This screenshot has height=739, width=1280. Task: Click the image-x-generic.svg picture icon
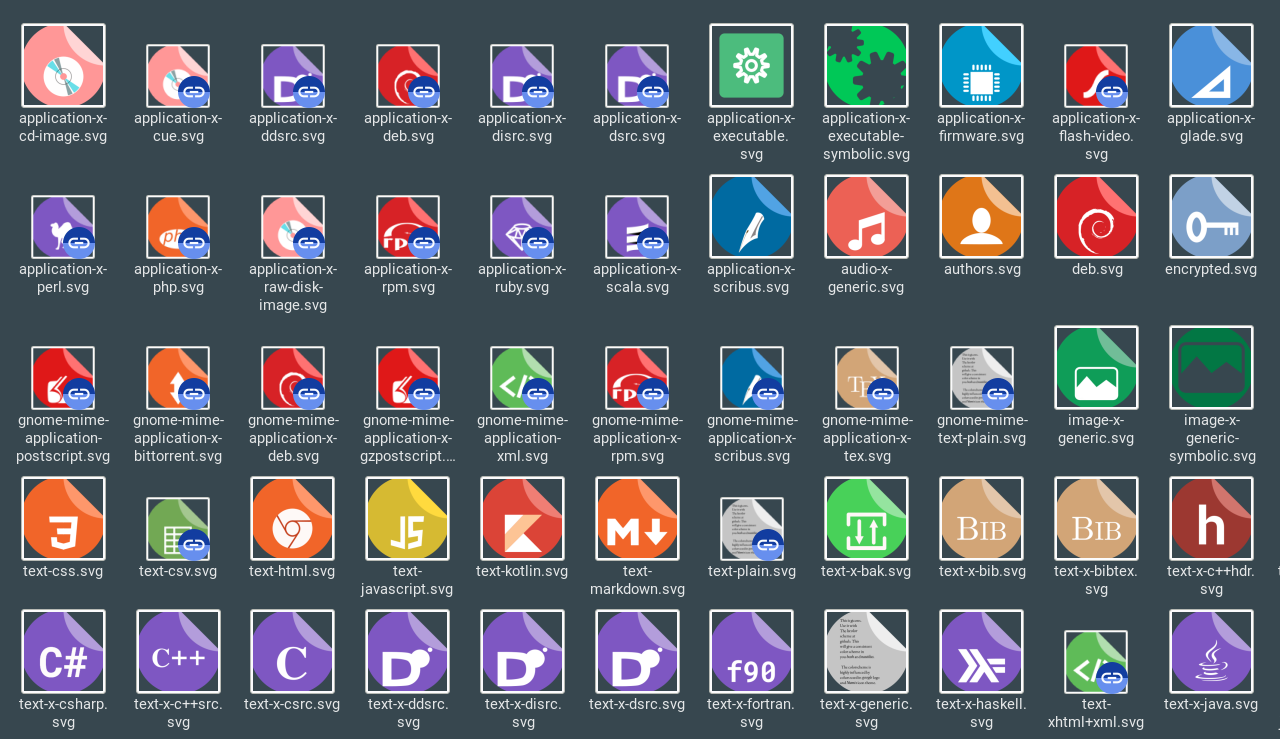(x=1096, y=367)
